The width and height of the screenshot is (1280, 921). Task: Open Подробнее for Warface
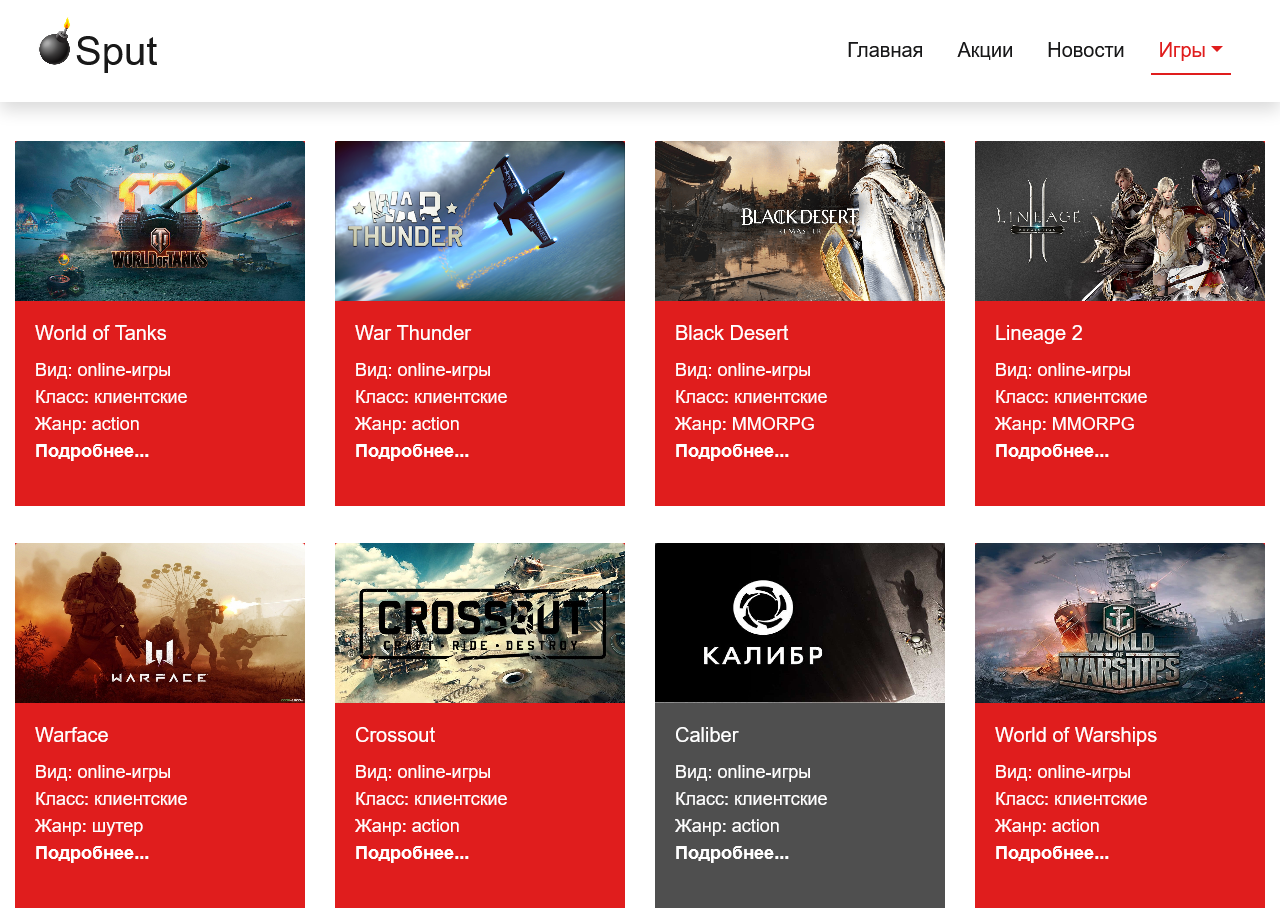92,853
